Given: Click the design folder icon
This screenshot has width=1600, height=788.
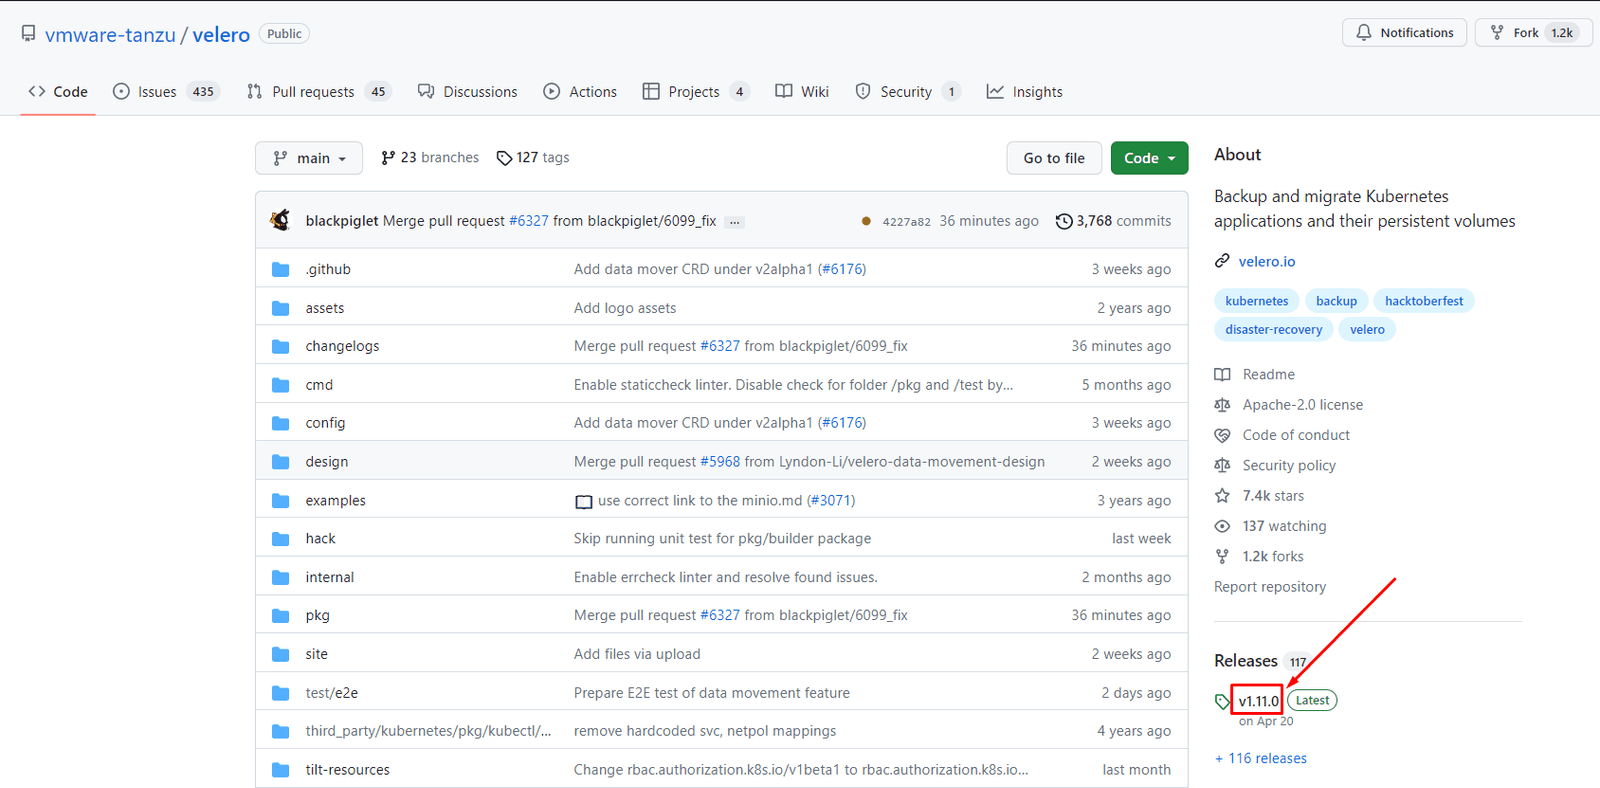Looking at the screenshot, I should coord(281,462).
